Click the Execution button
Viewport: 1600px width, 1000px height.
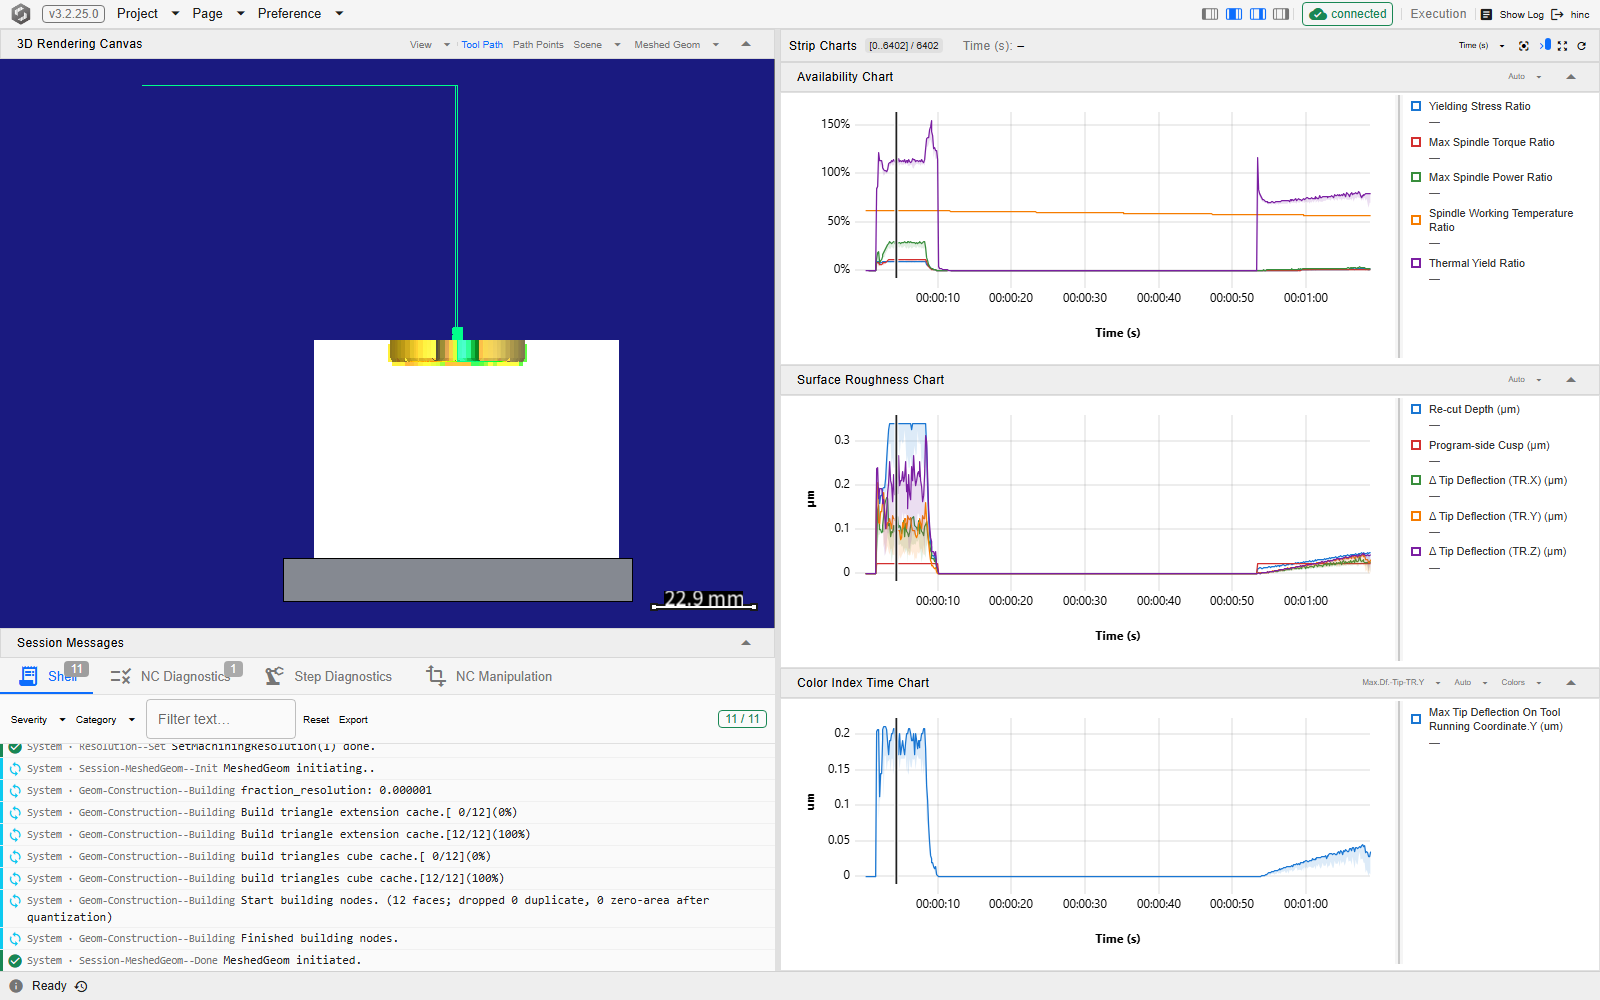[1438, 14]
